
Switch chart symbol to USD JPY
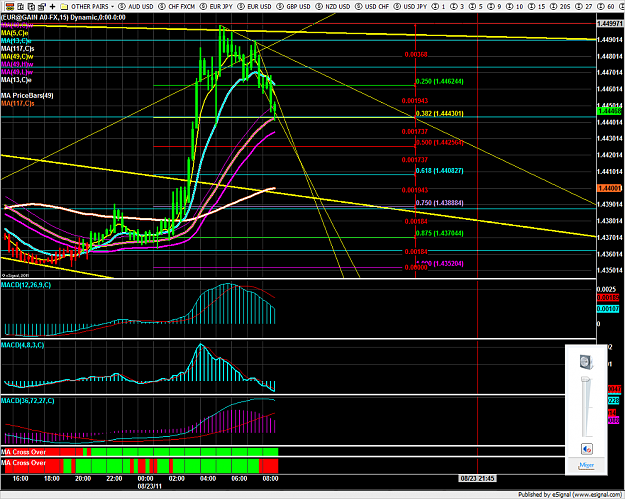[x=411, y=6]
